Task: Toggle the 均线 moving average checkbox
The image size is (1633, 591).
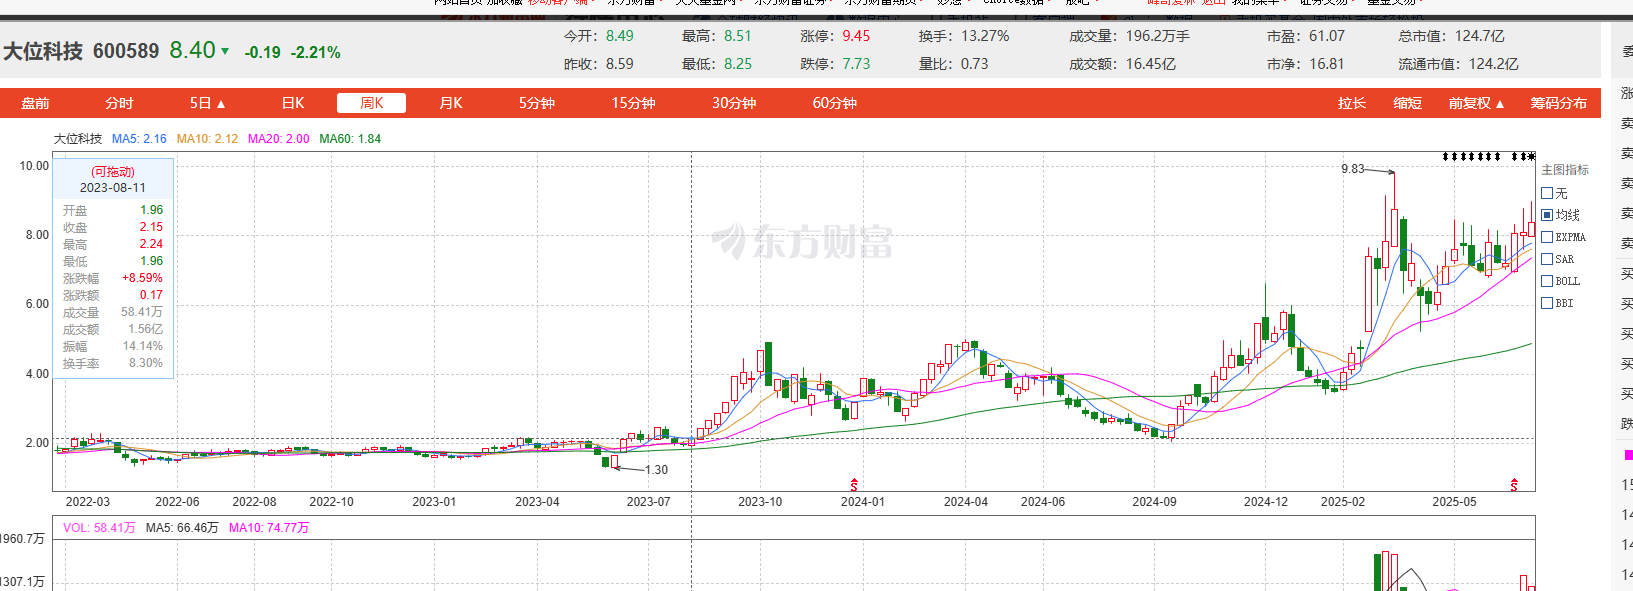Action: pos(1547,215)
